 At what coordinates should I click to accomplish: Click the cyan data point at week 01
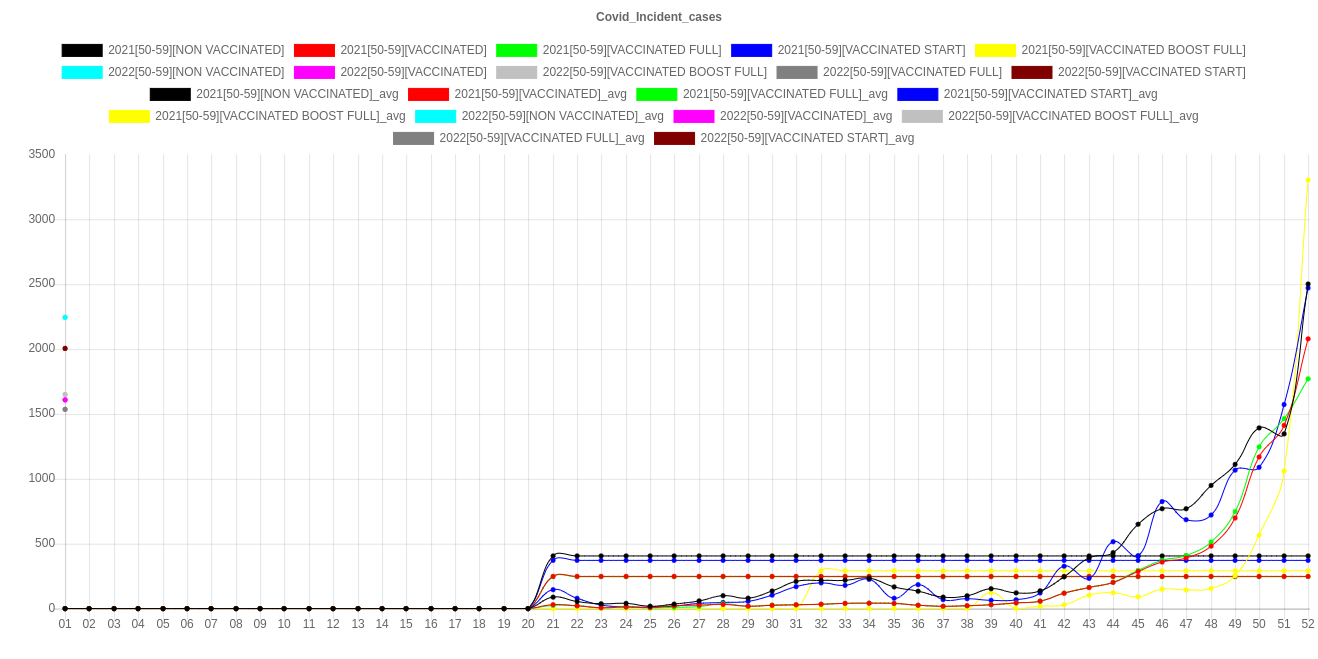click(65, 317)
